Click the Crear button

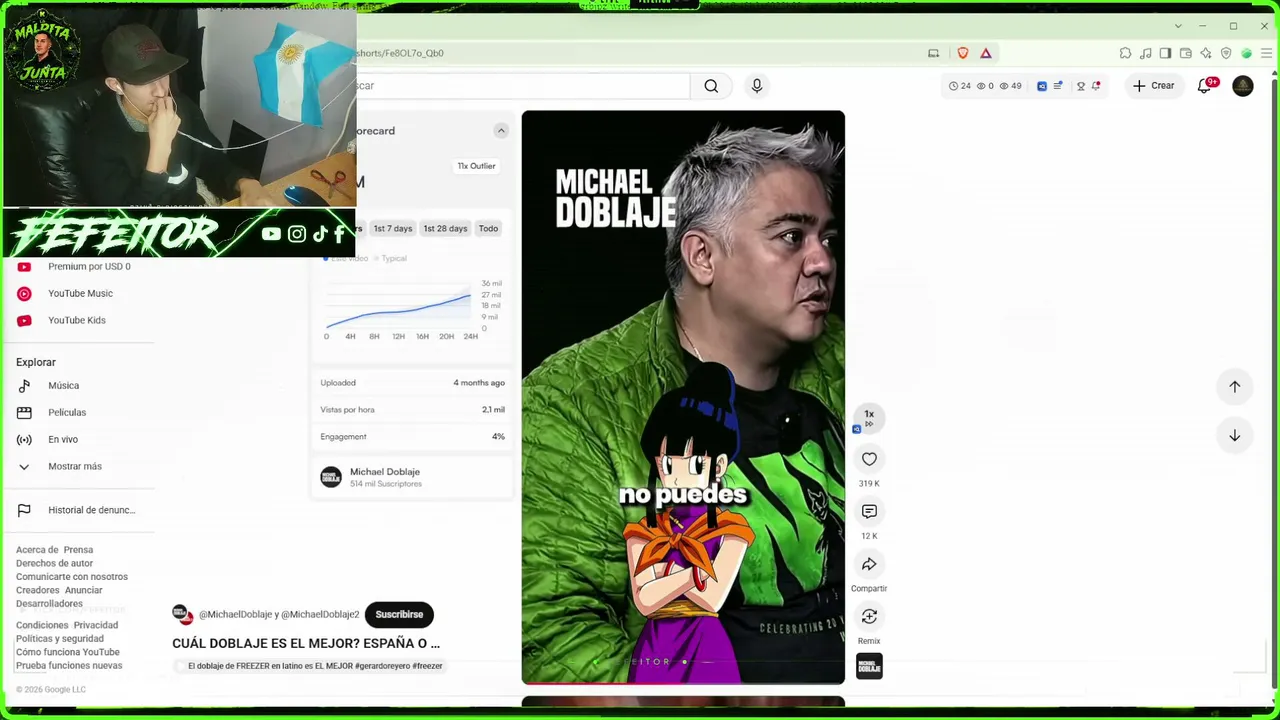1153,86
